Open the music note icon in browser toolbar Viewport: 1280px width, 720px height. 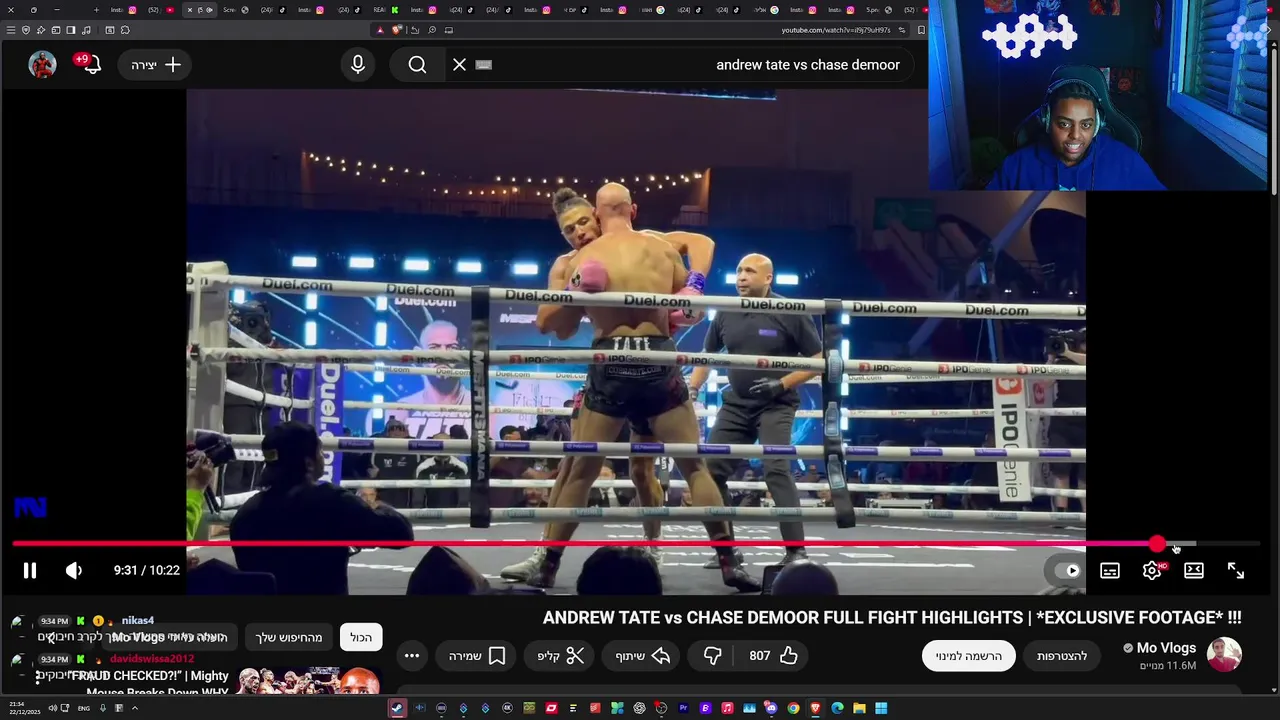[86, 30]
